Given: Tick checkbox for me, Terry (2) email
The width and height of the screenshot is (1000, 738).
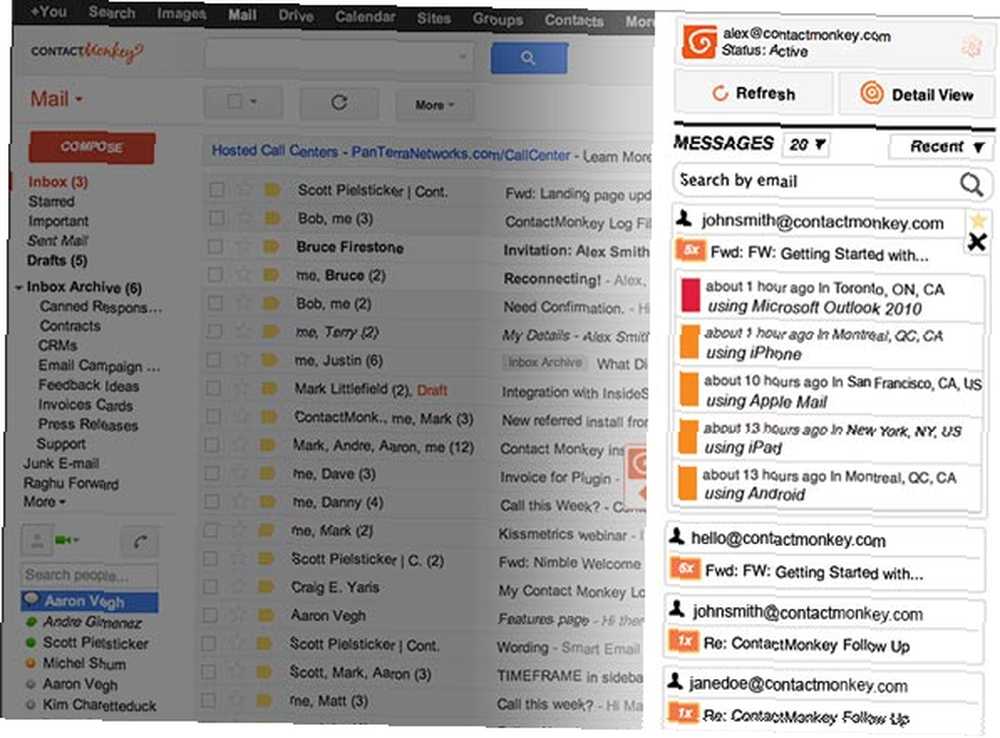Looking at the screenshot, I should point(214,331).
